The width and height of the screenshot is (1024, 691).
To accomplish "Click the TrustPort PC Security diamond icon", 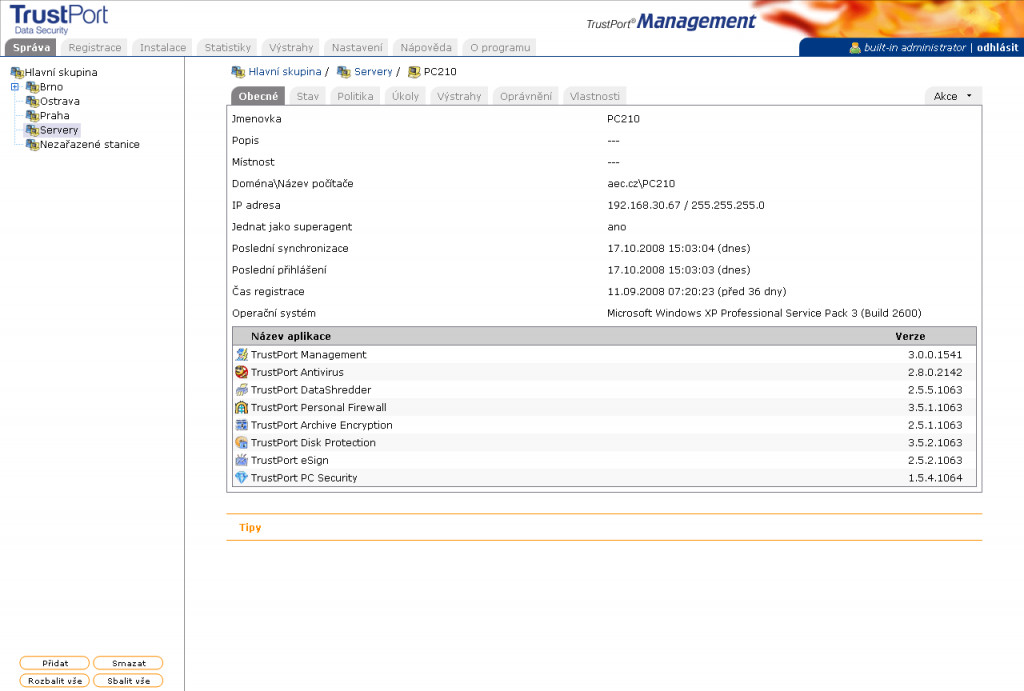I will [x=241, y=478].
